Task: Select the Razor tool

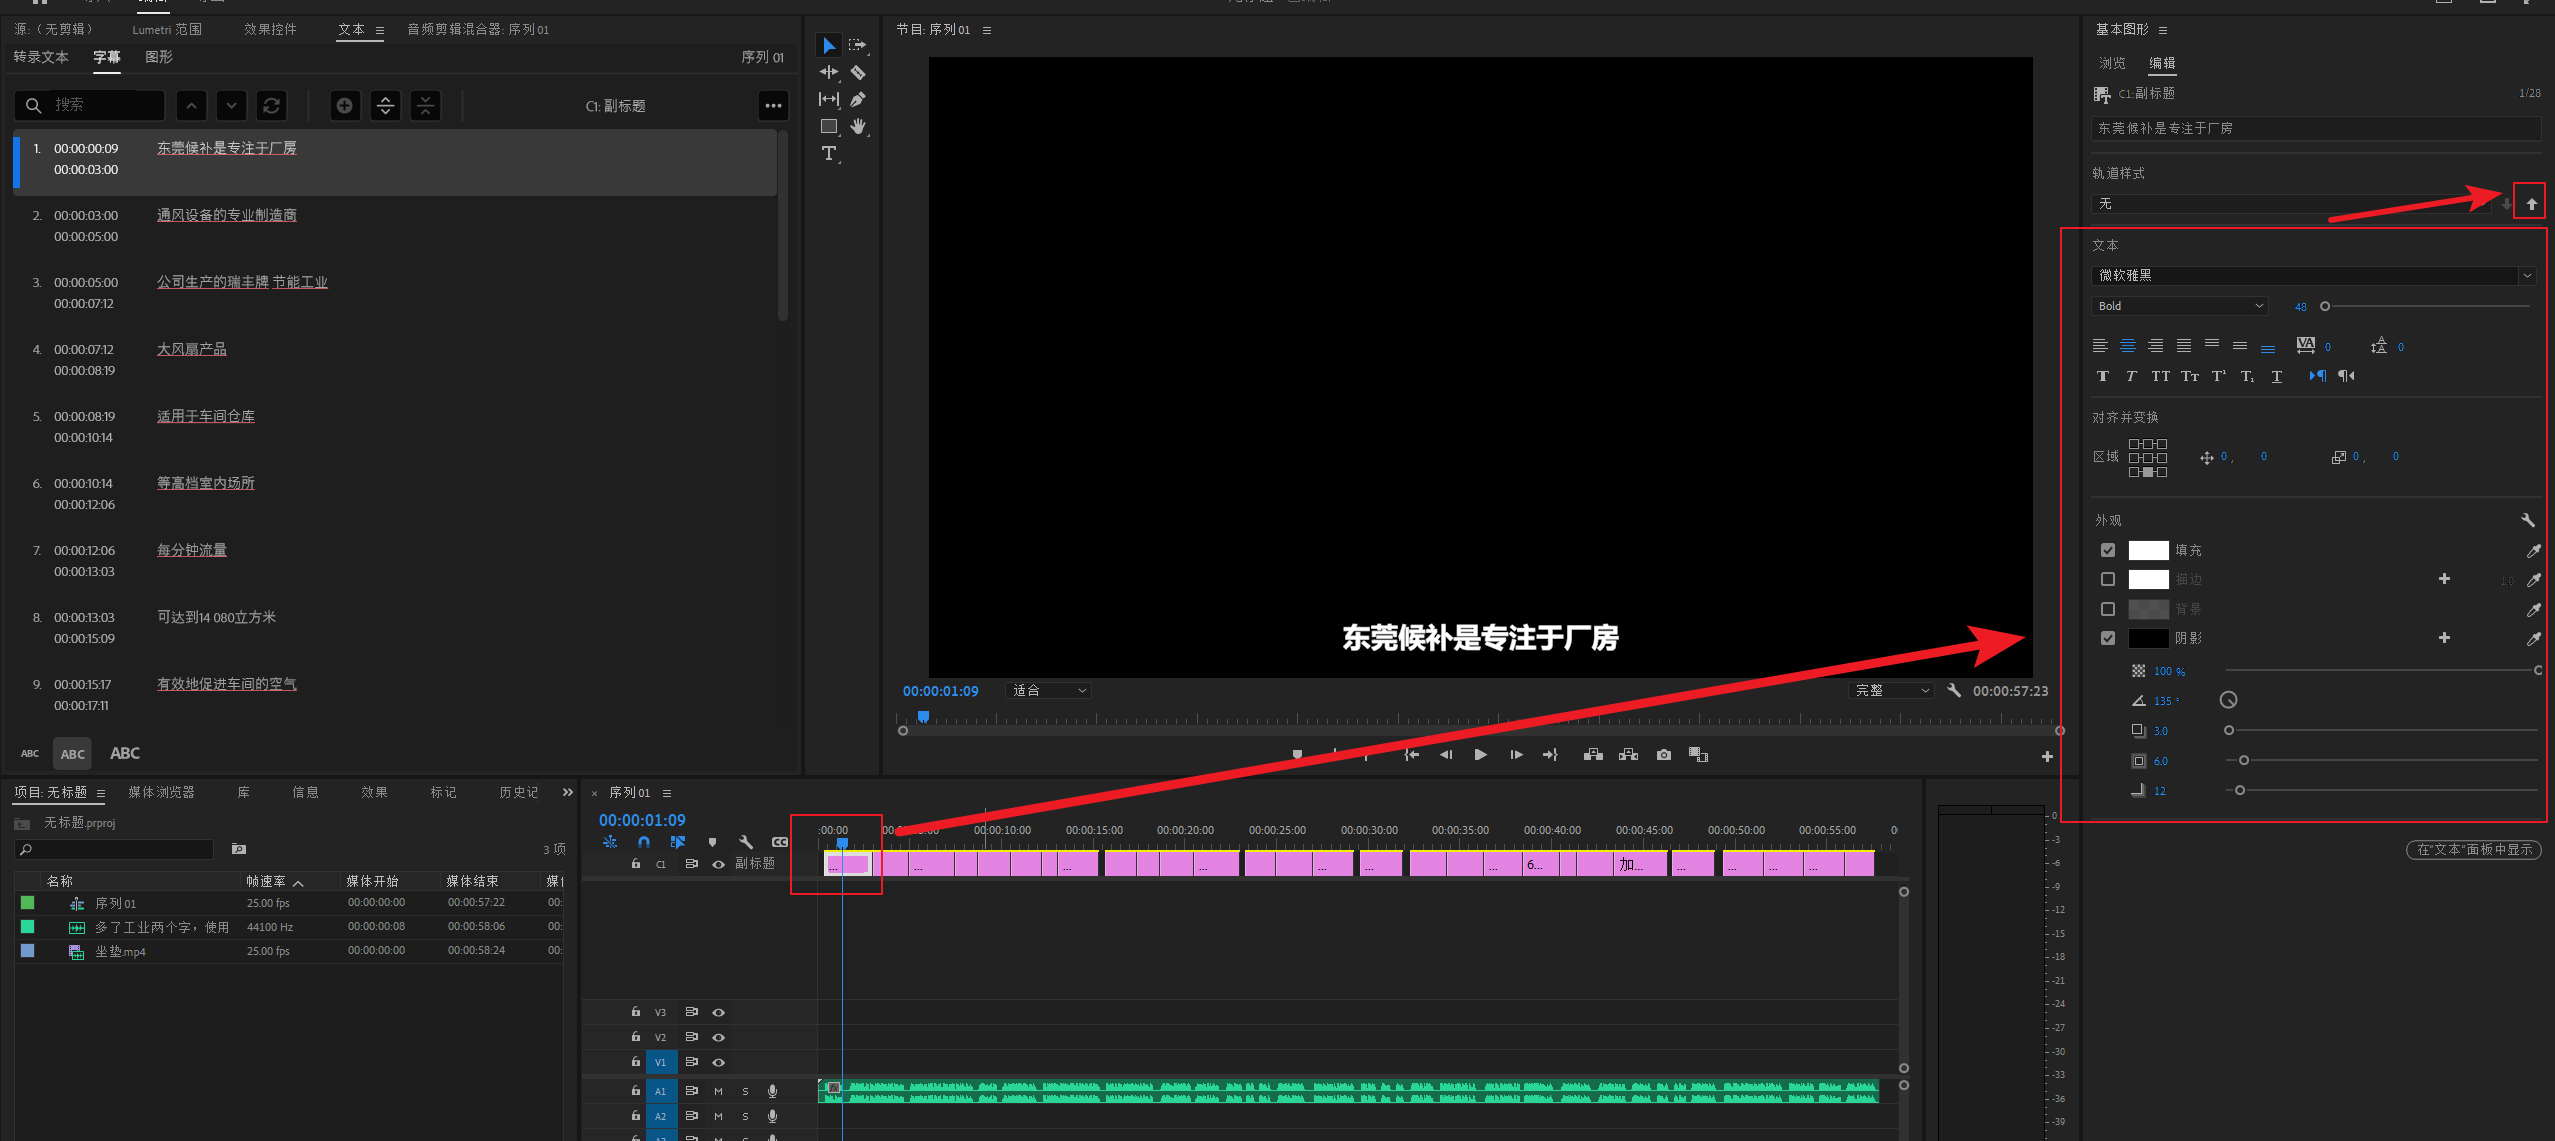Action: (858, 72)
